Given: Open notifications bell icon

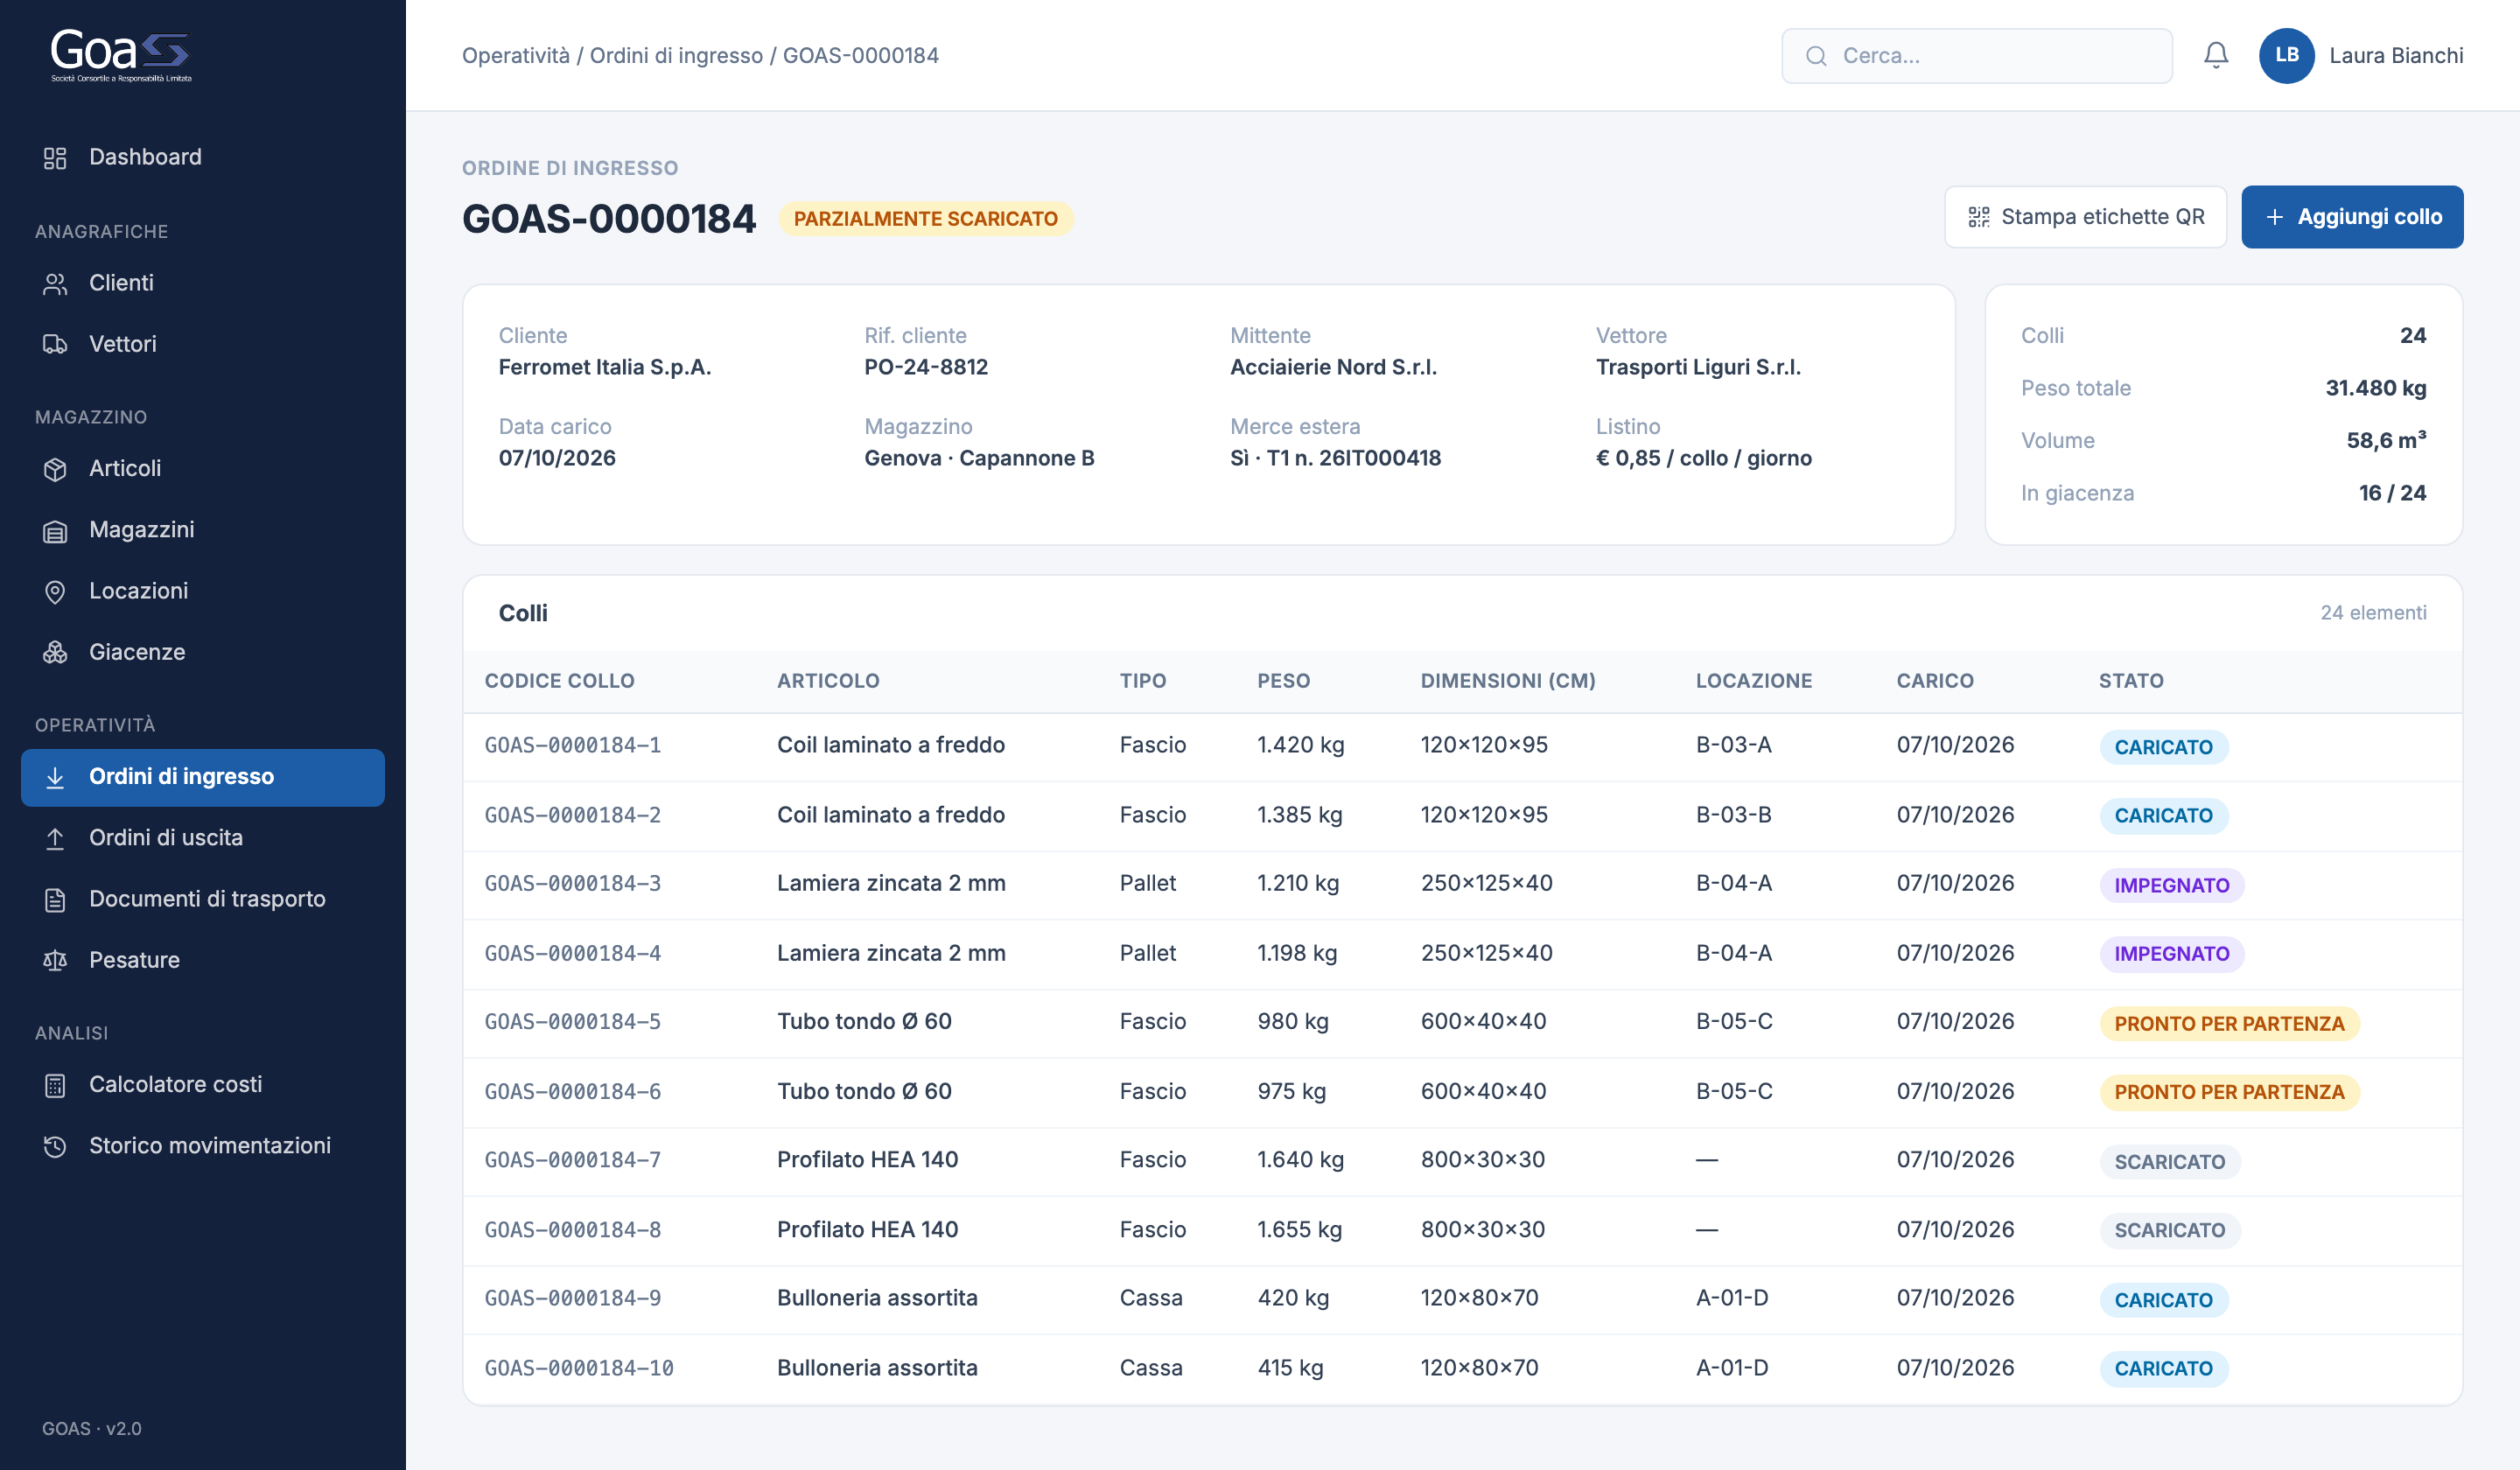Looking at the screenshot, I should [x=2215, y=55].
